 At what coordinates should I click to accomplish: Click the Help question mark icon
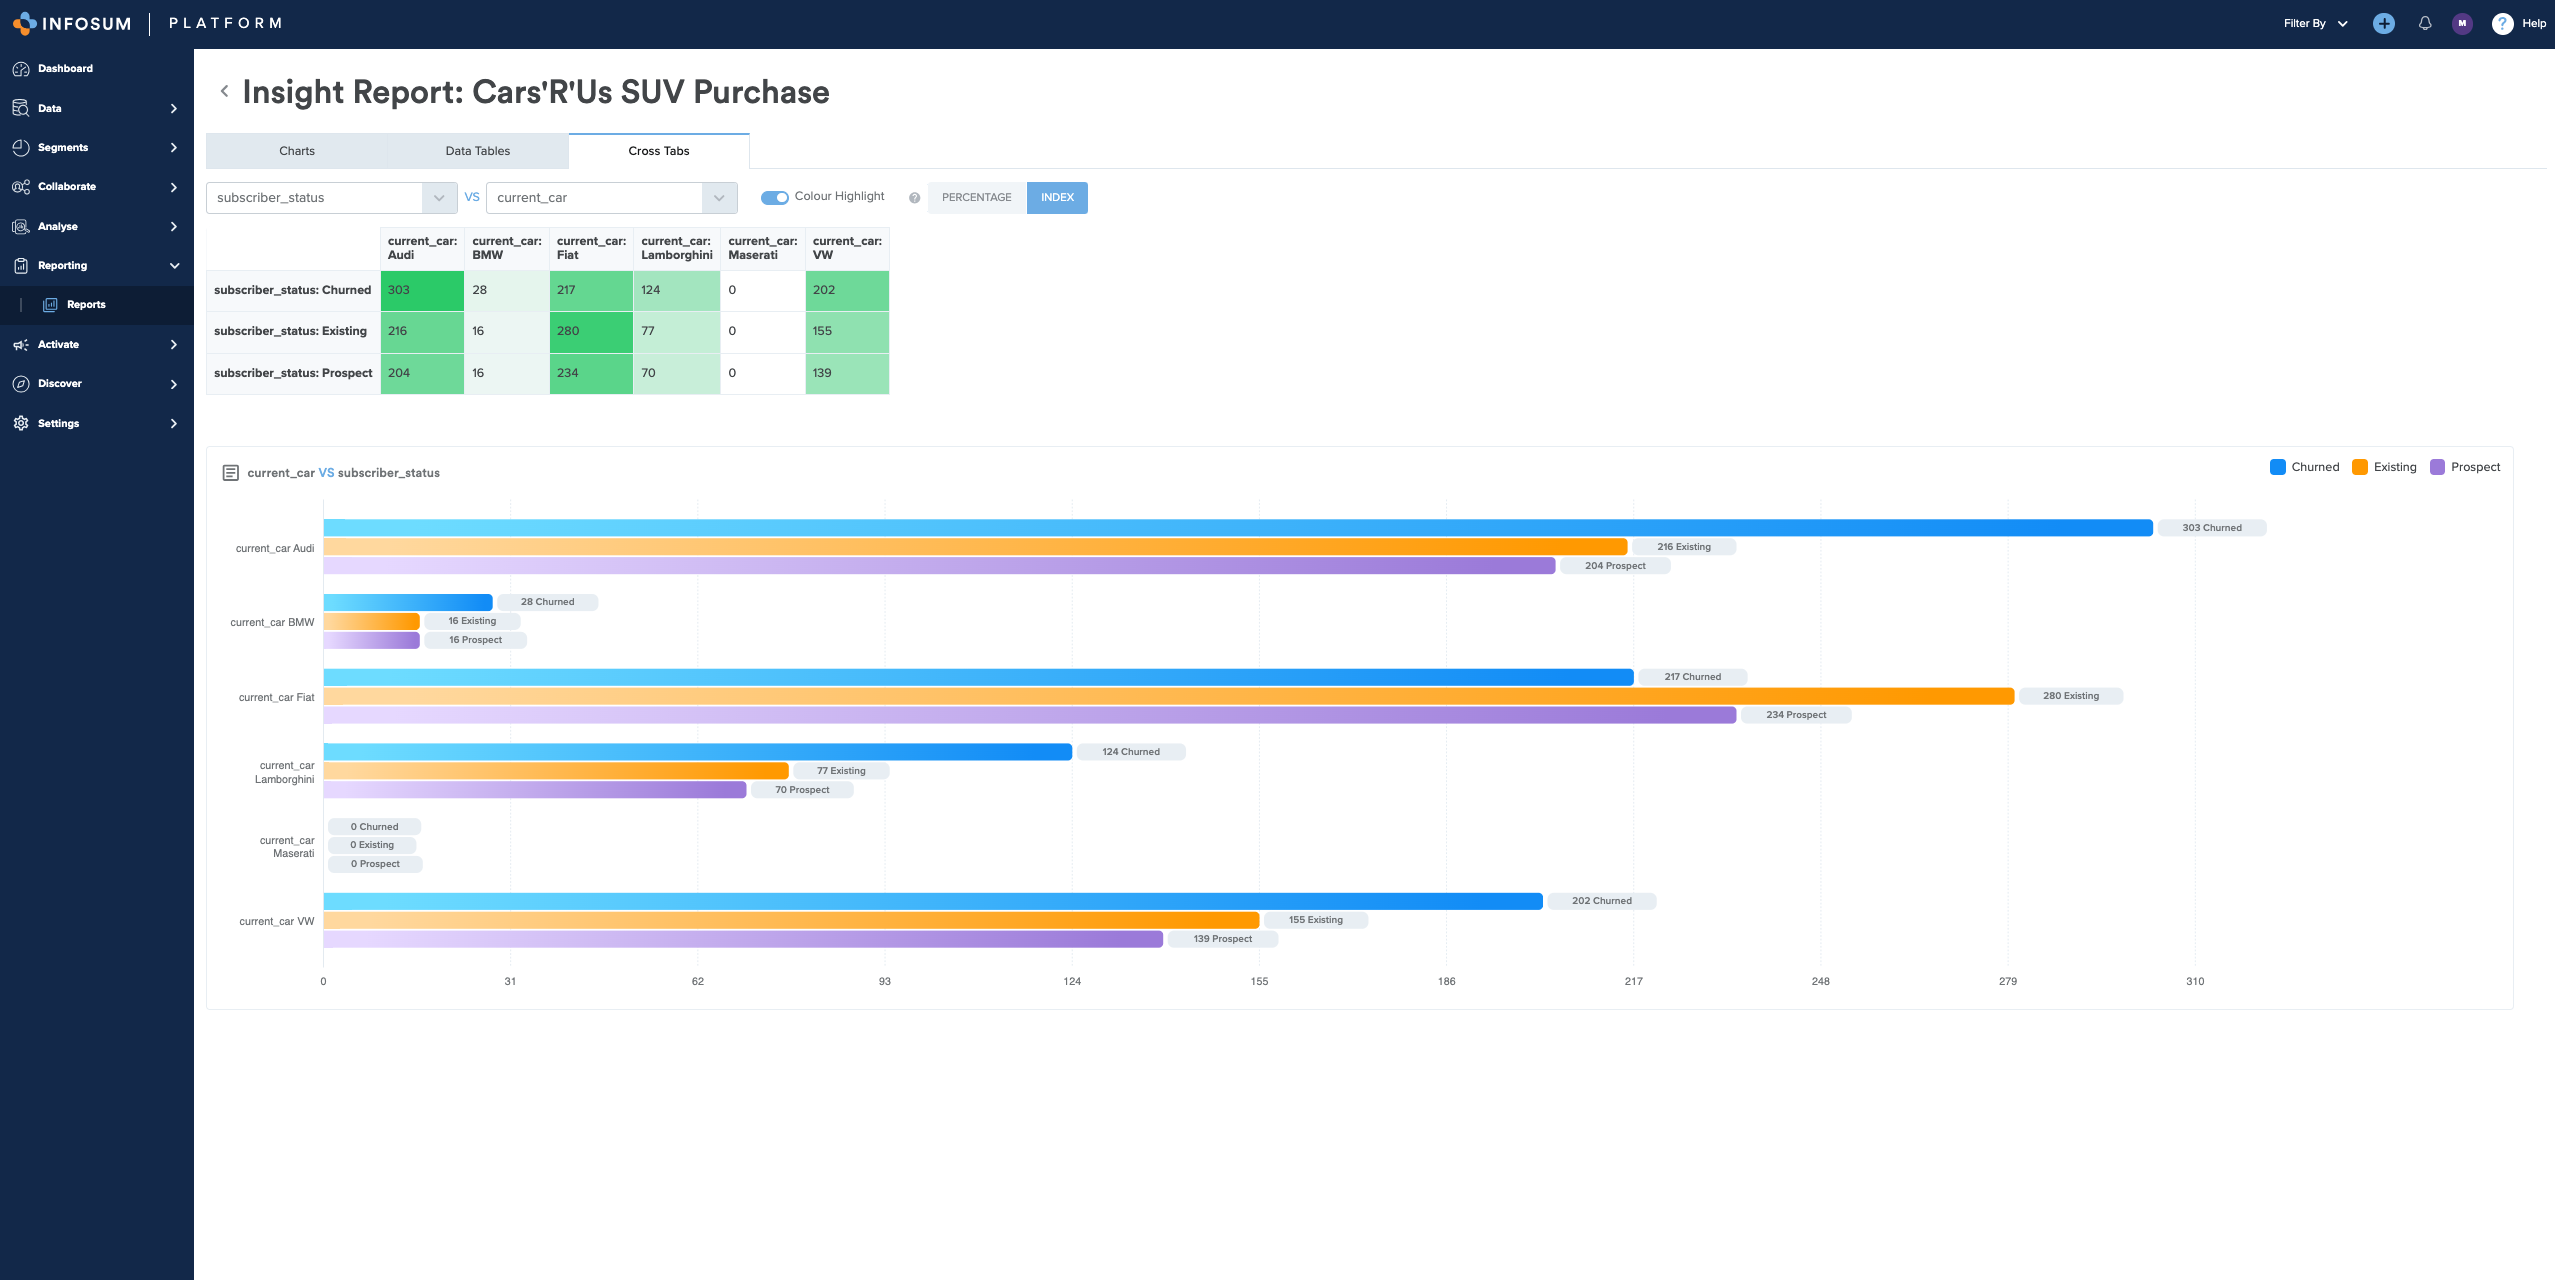click(x=2502, y=24)
